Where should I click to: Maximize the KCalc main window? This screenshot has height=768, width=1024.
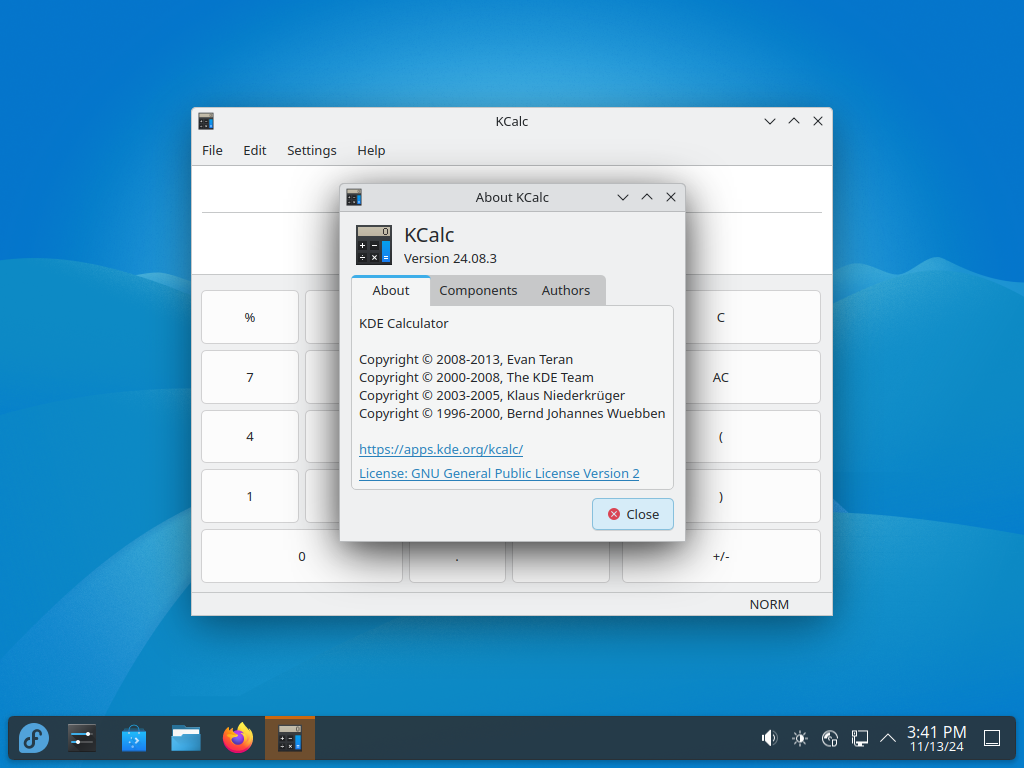[x=794, y=121]
